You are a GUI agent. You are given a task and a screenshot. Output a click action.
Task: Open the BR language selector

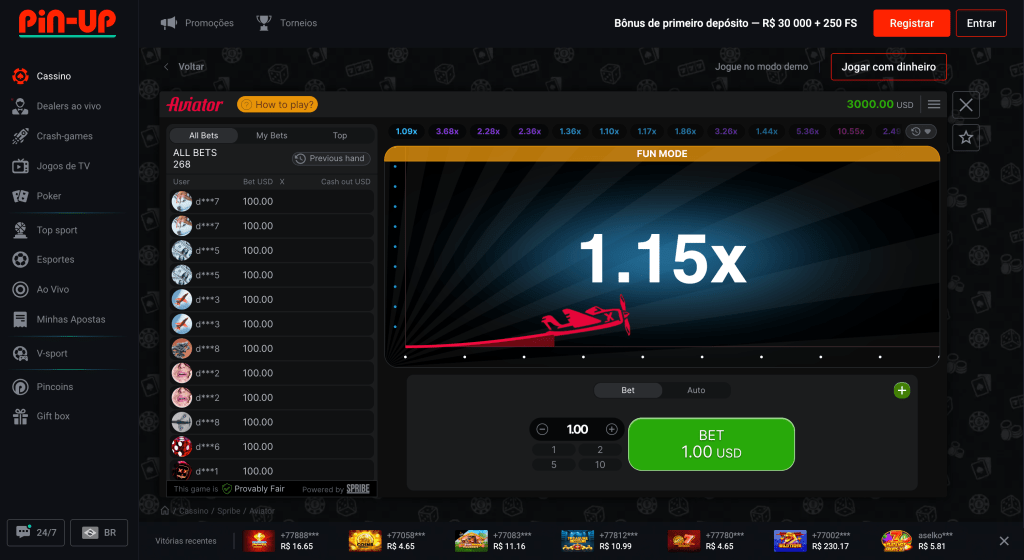100,533
